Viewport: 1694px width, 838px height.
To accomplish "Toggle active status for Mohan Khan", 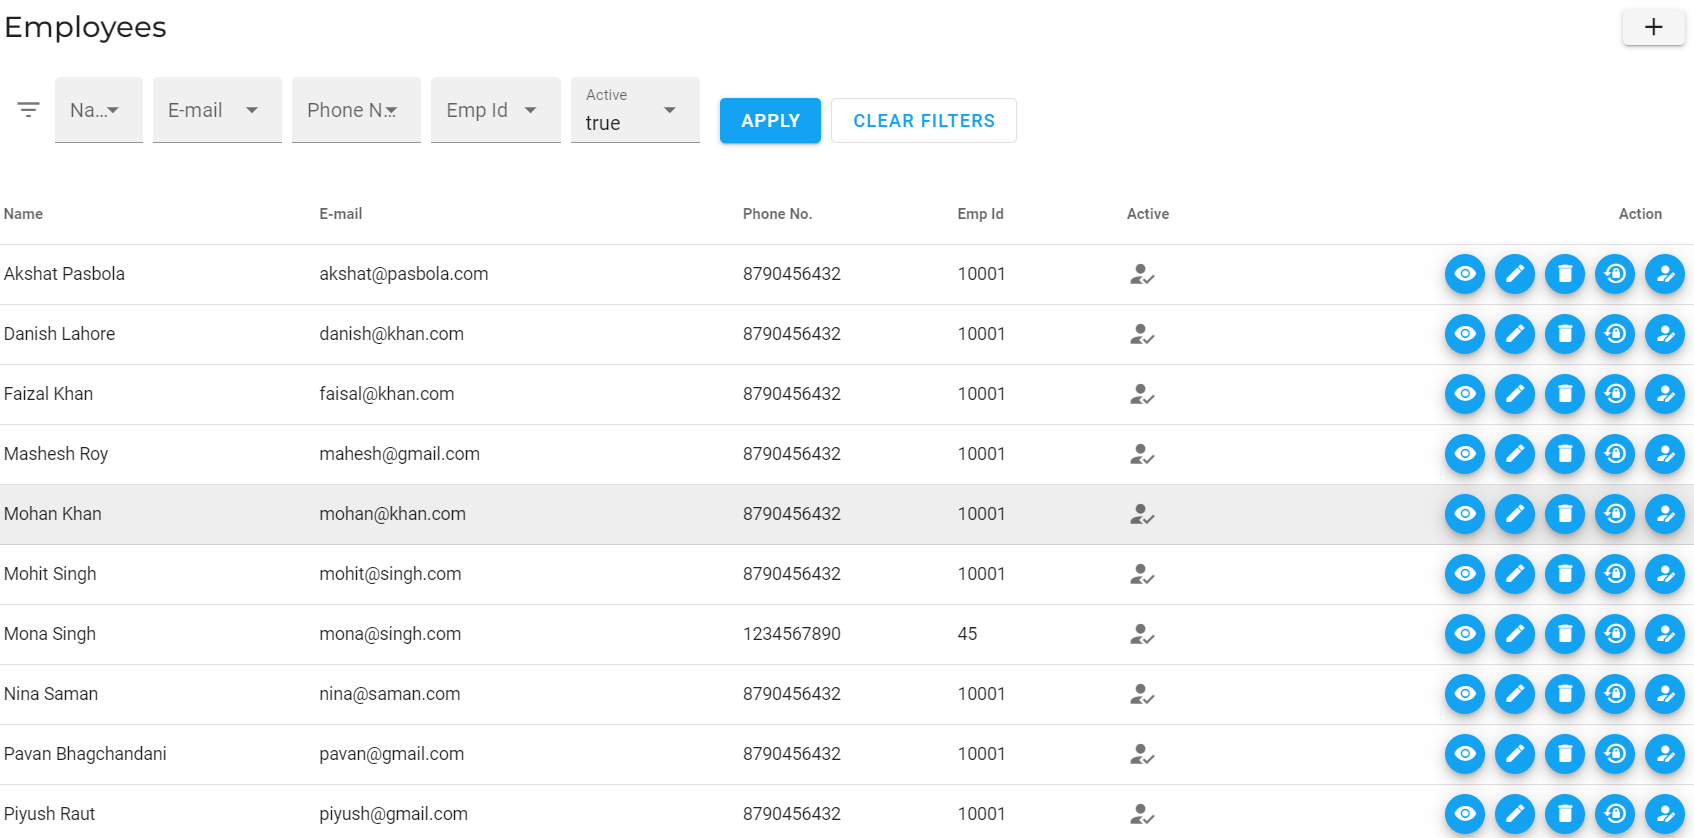I will (1664, 514).
